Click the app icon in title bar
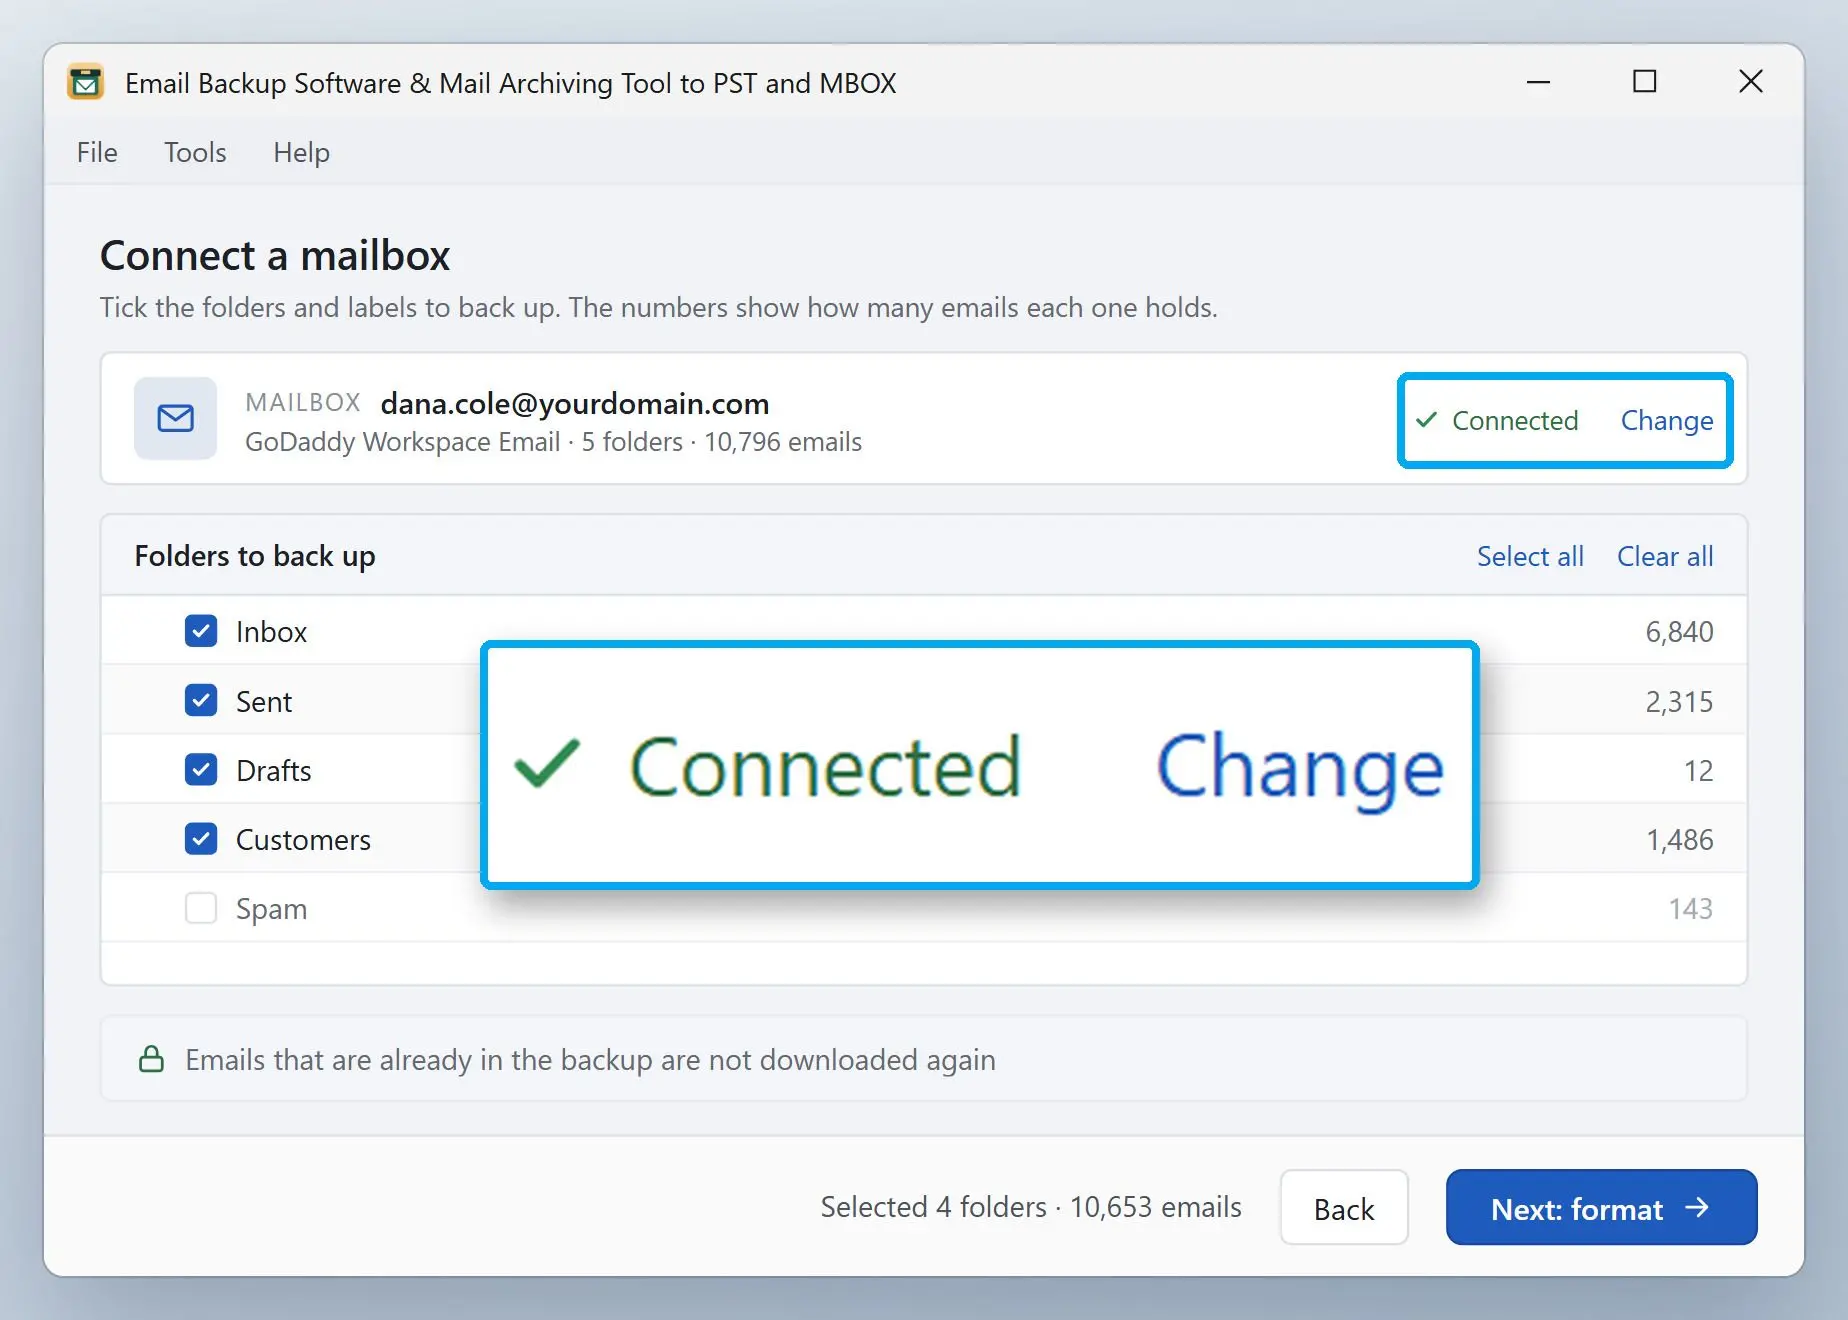This screenshot has width=1848, height=1320. [86, 82]
